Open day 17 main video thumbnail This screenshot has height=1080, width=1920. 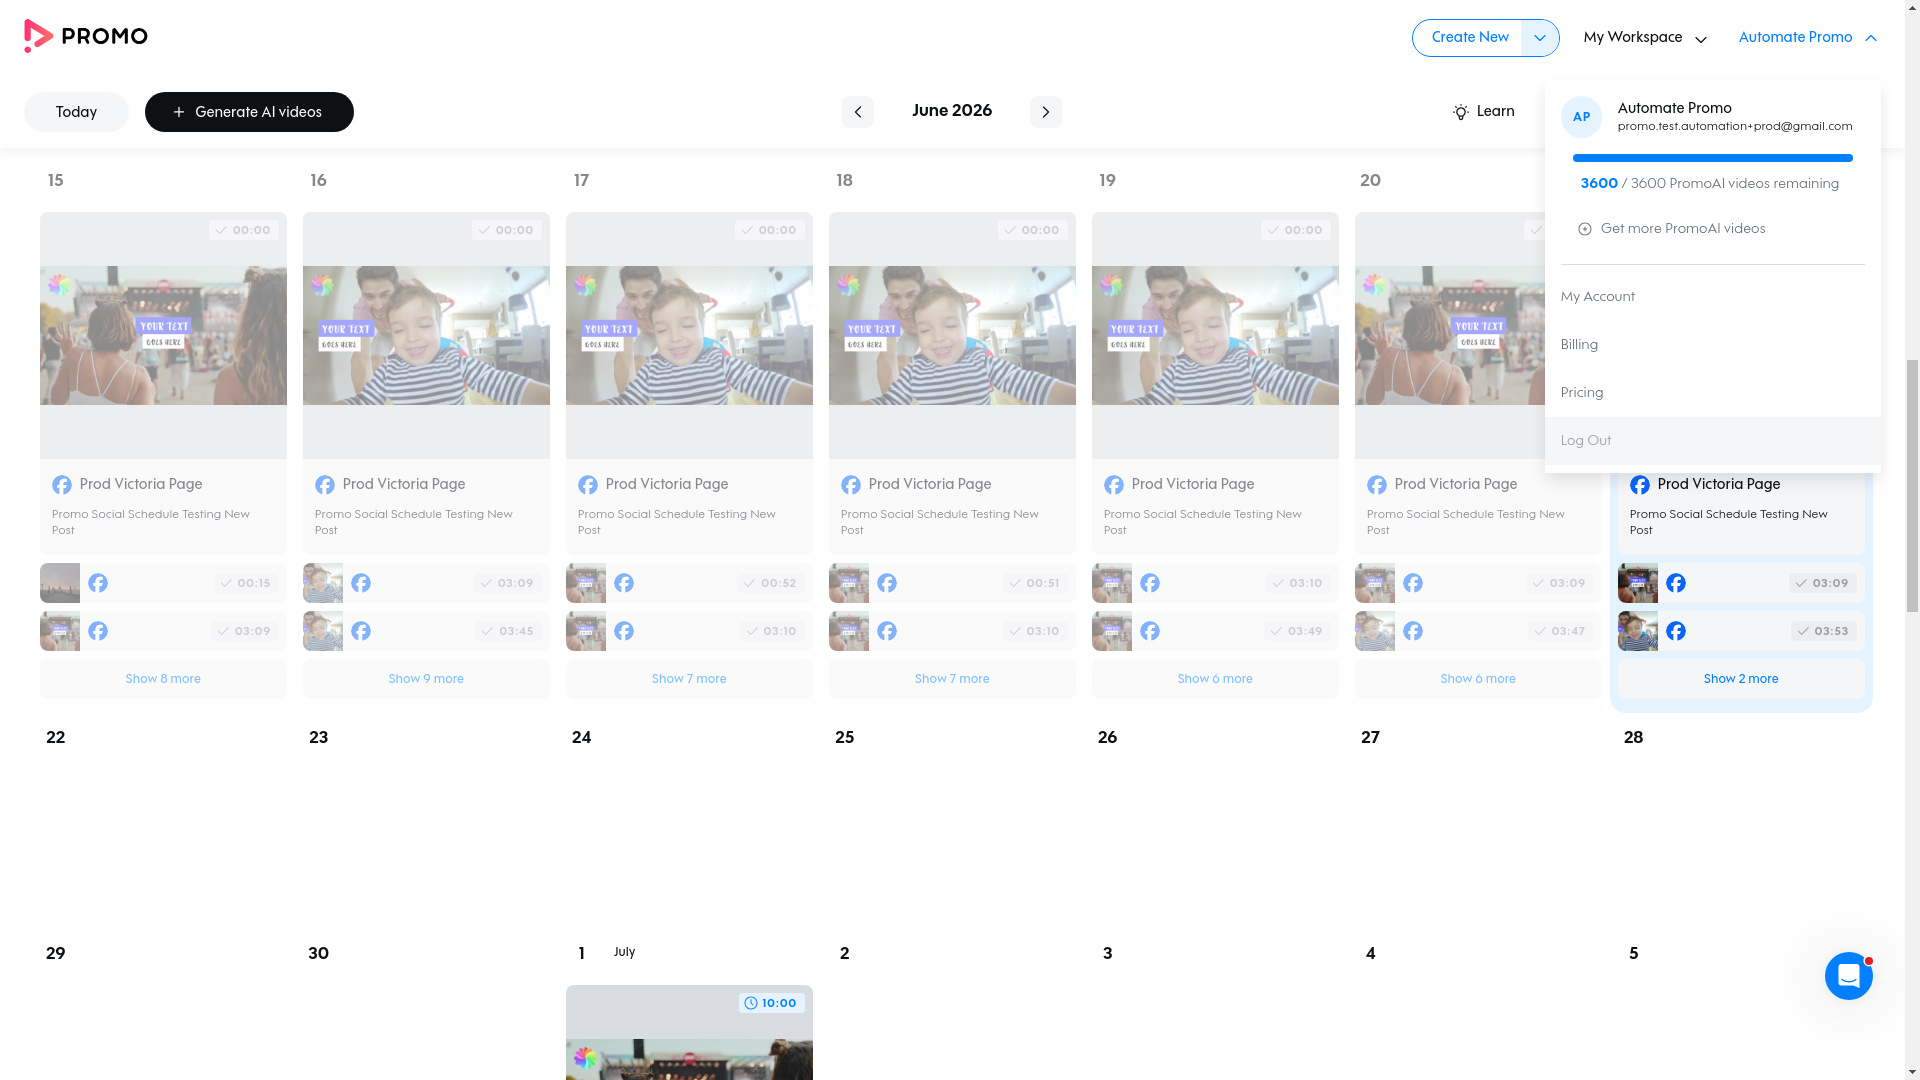click(x=689, y=335)
